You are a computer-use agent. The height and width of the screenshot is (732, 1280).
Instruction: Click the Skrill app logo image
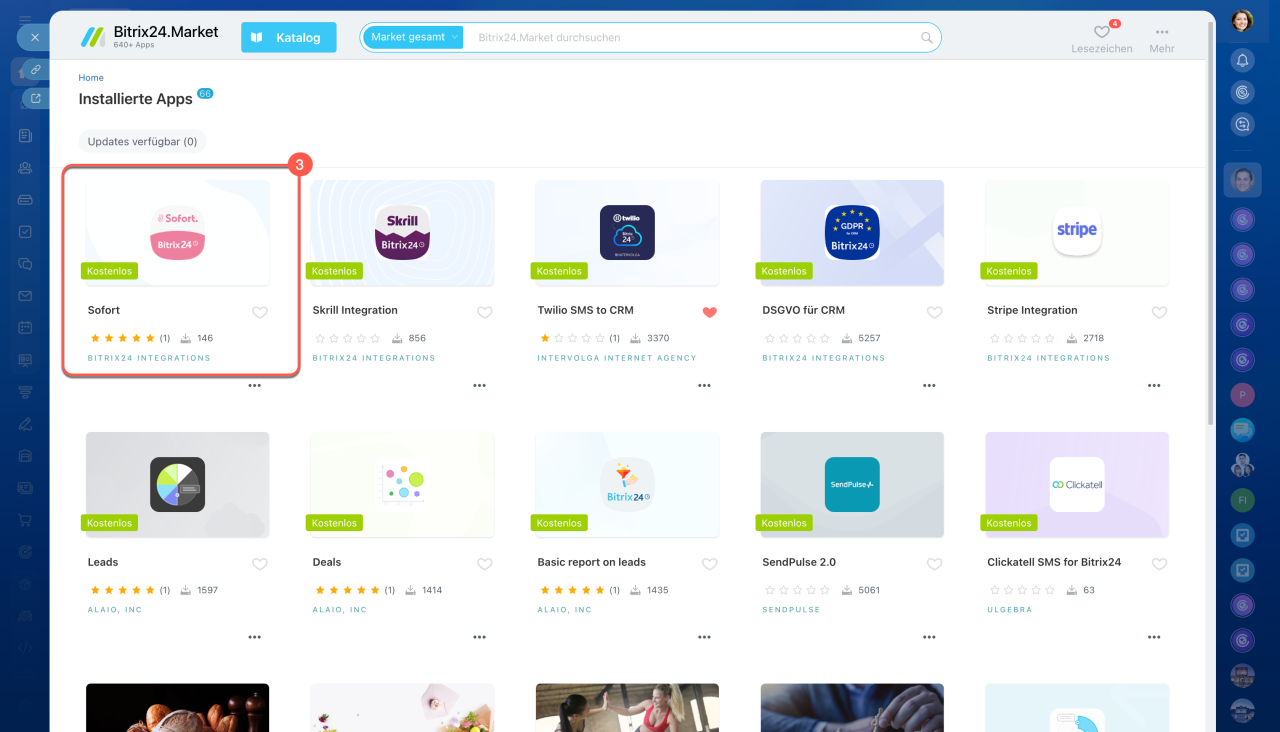(x=402, y=232)
